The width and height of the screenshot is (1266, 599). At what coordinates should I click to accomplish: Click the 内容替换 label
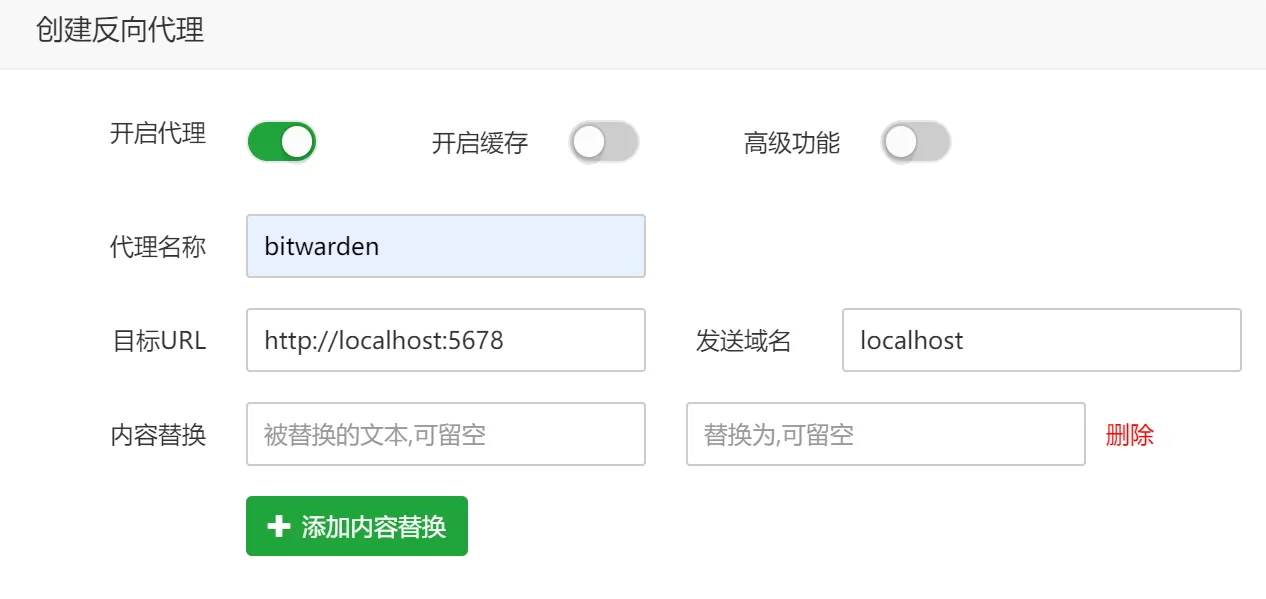158,435
